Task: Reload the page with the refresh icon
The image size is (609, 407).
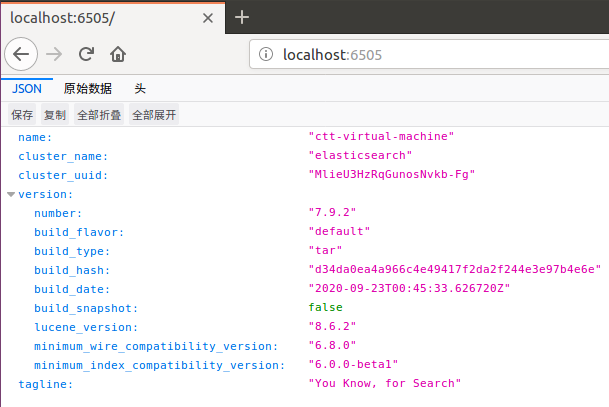Action: point(86,54)
